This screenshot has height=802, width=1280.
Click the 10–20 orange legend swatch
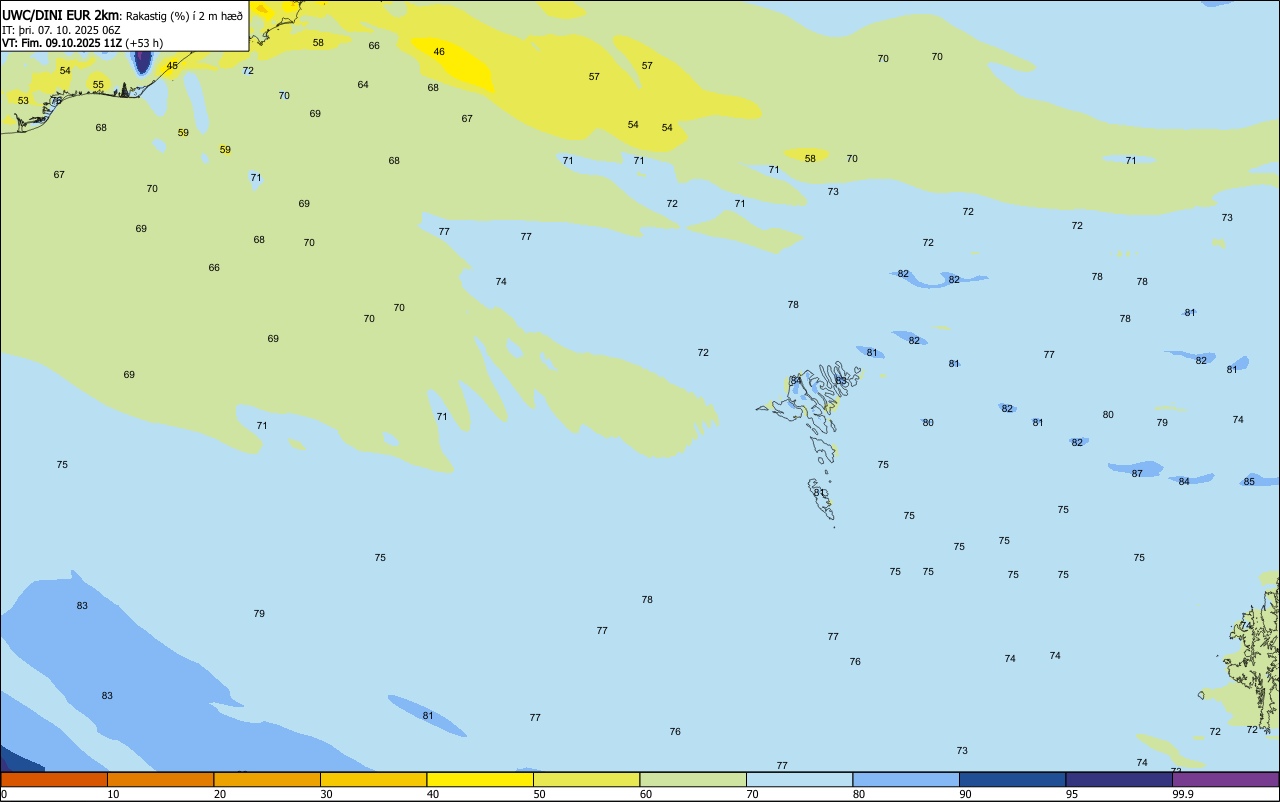click(160, 779)
